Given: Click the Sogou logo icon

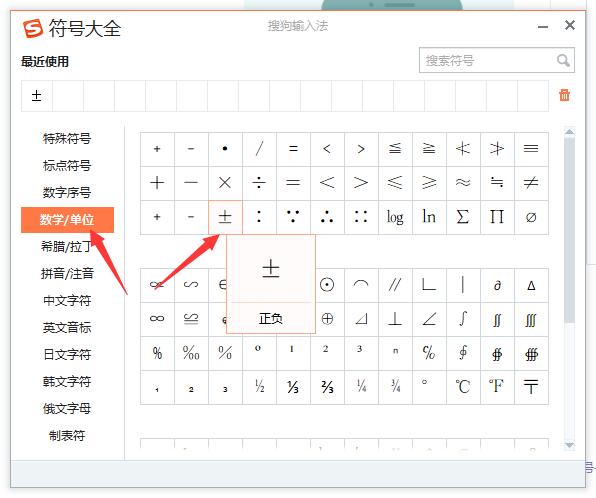Looking at the screenshot, I should tap(33, 29).
